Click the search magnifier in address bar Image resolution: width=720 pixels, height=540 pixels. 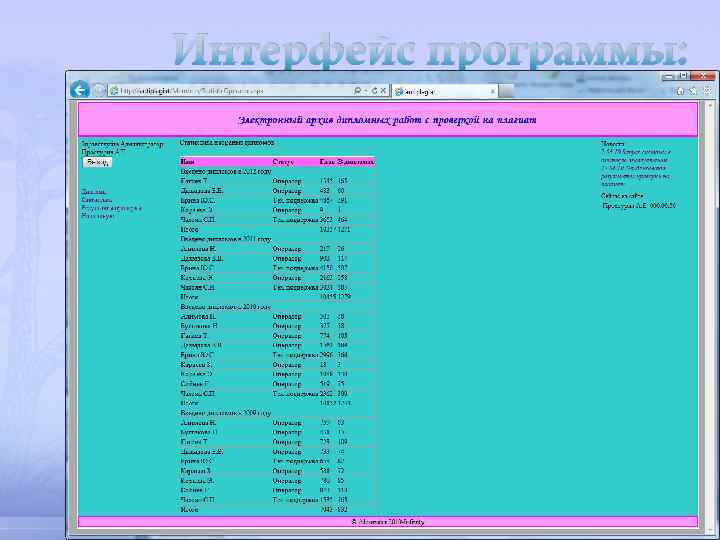click(358, 91)
